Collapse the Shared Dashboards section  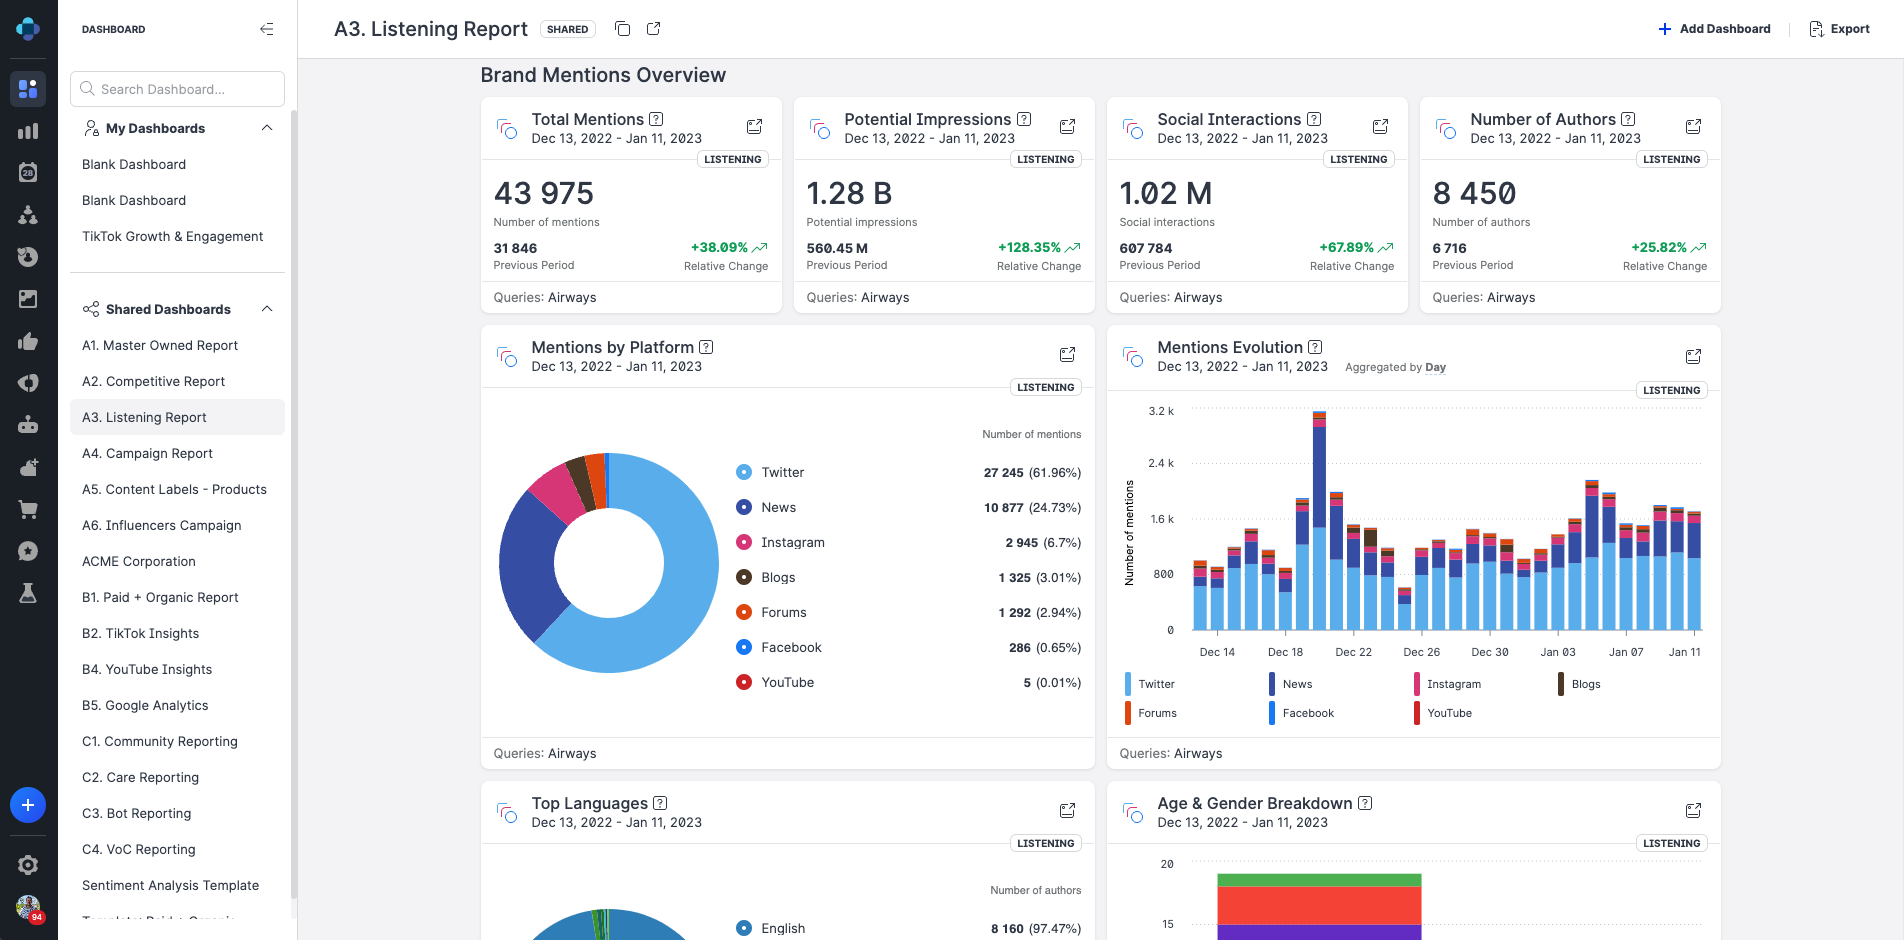(267, 309)
